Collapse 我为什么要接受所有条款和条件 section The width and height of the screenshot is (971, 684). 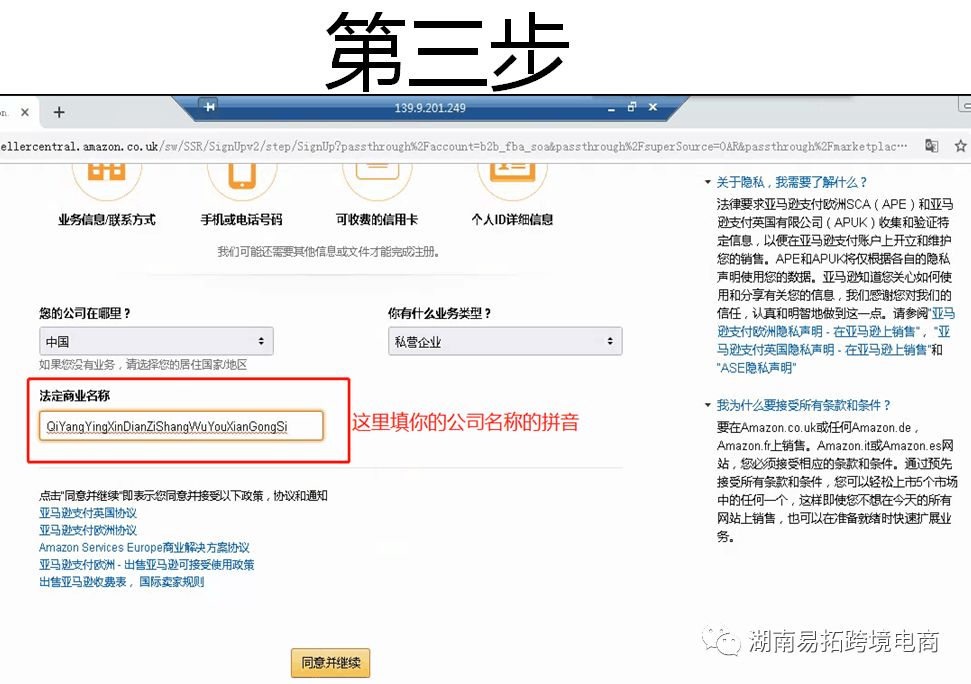point(798,405)
